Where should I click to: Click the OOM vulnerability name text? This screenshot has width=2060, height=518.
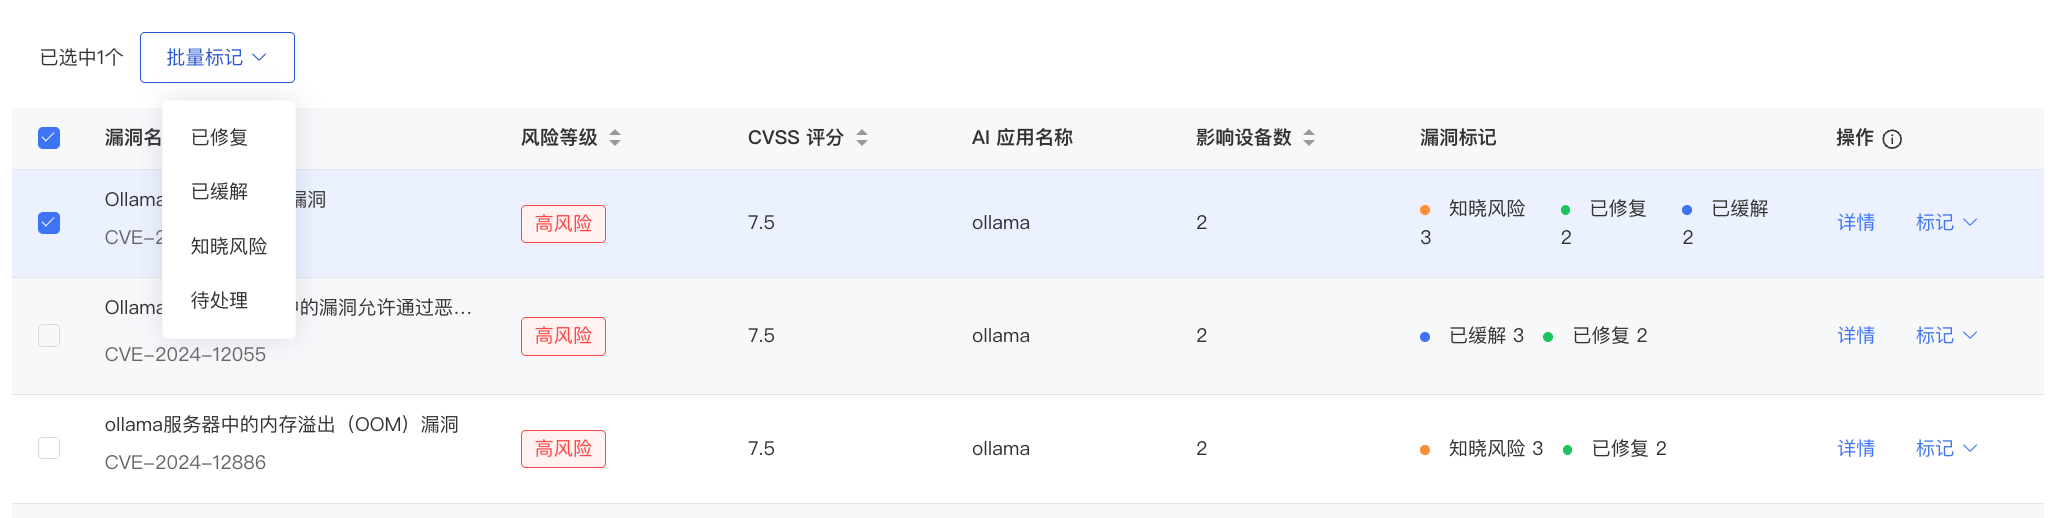281,425
